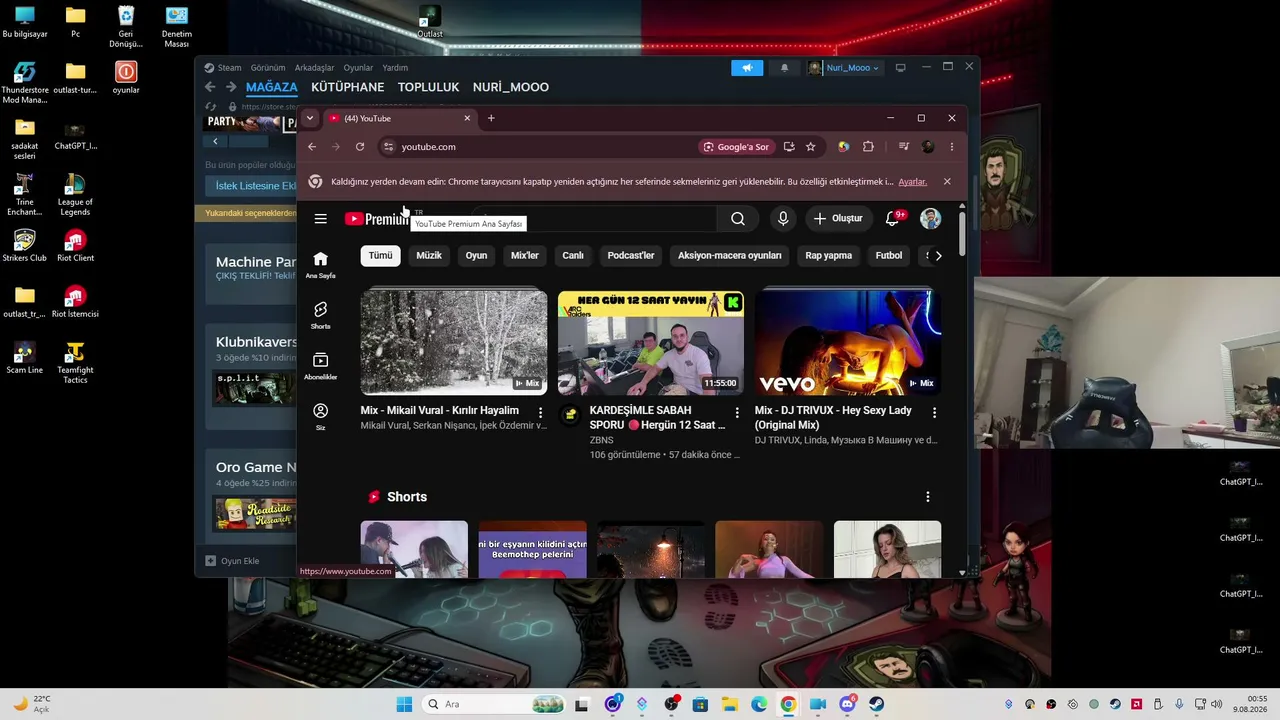The image size is (1280, 720).
Task: Open options for DJ TRIVUX mix video
Action: [934, 412]
